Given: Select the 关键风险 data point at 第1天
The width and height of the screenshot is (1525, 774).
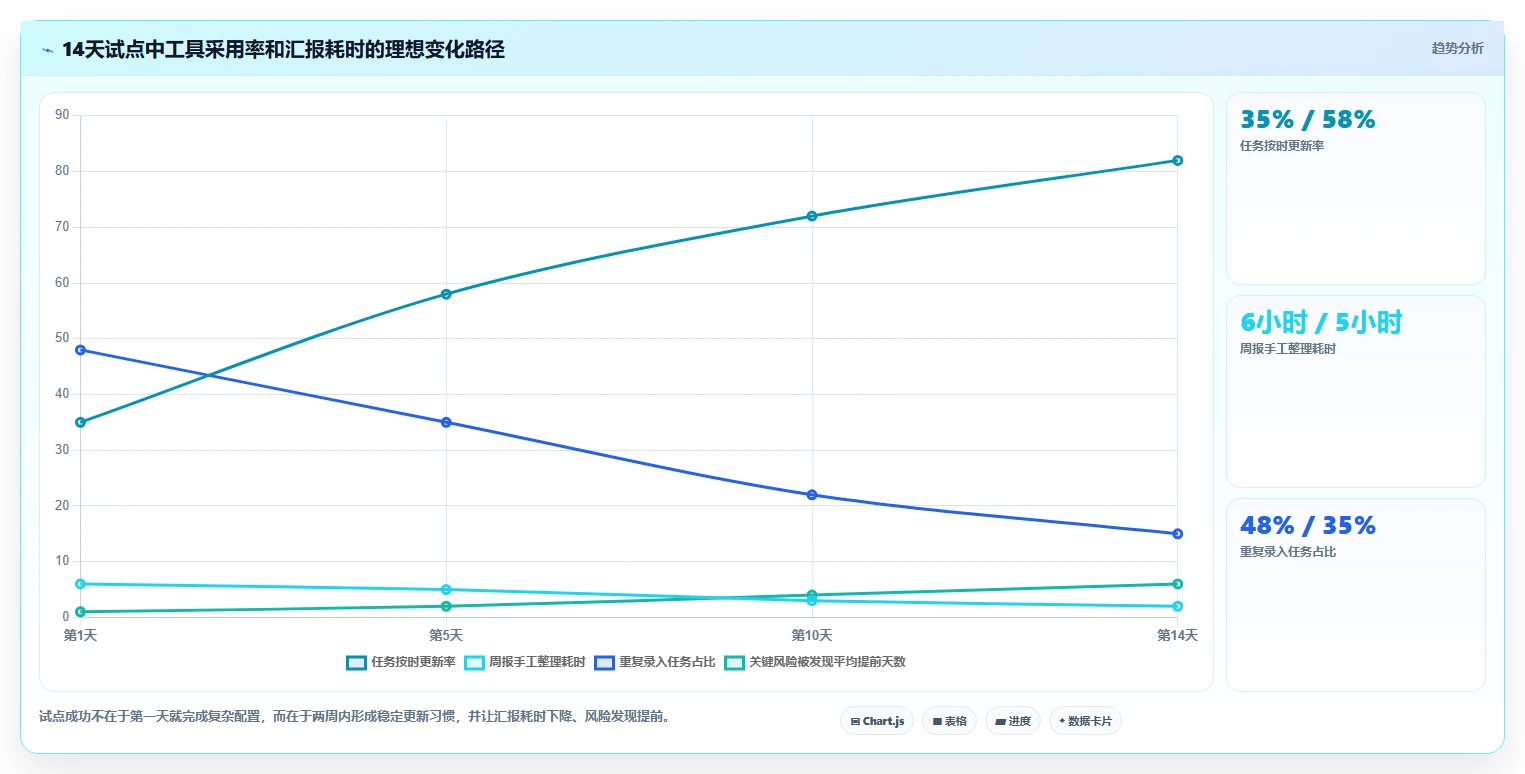Looking at the screenshot, I should pyautogui.click(x=80, y=612).
